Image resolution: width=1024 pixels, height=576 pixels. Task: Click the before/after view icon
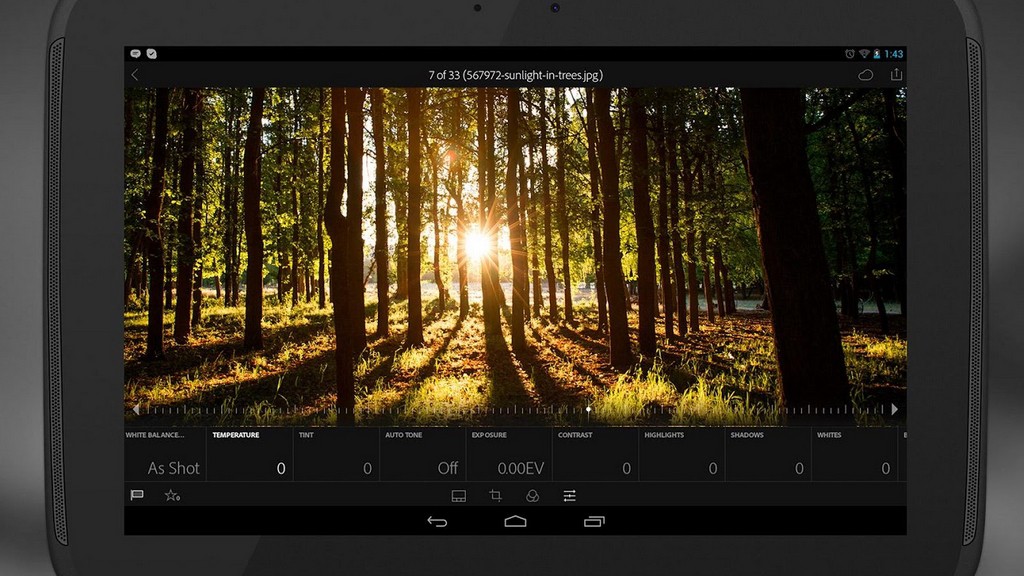[458, 495]
